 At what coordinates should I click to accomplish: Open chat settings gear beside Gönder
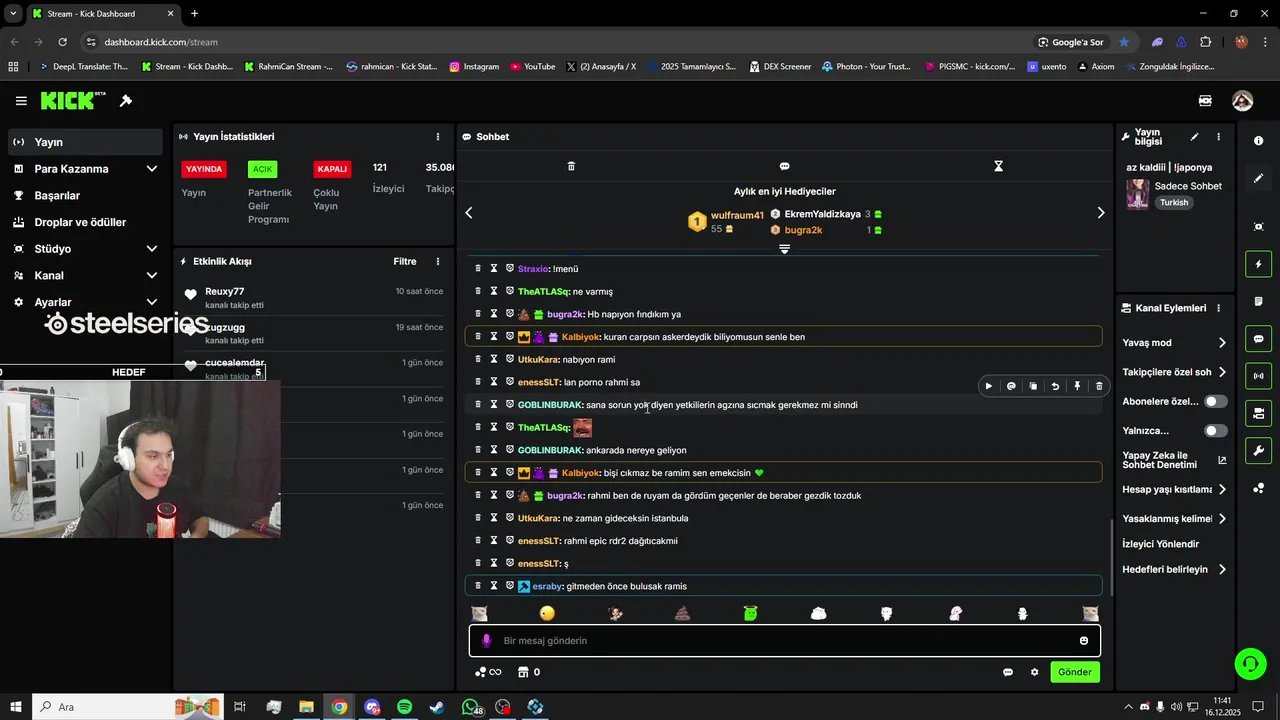point(1034,672)
